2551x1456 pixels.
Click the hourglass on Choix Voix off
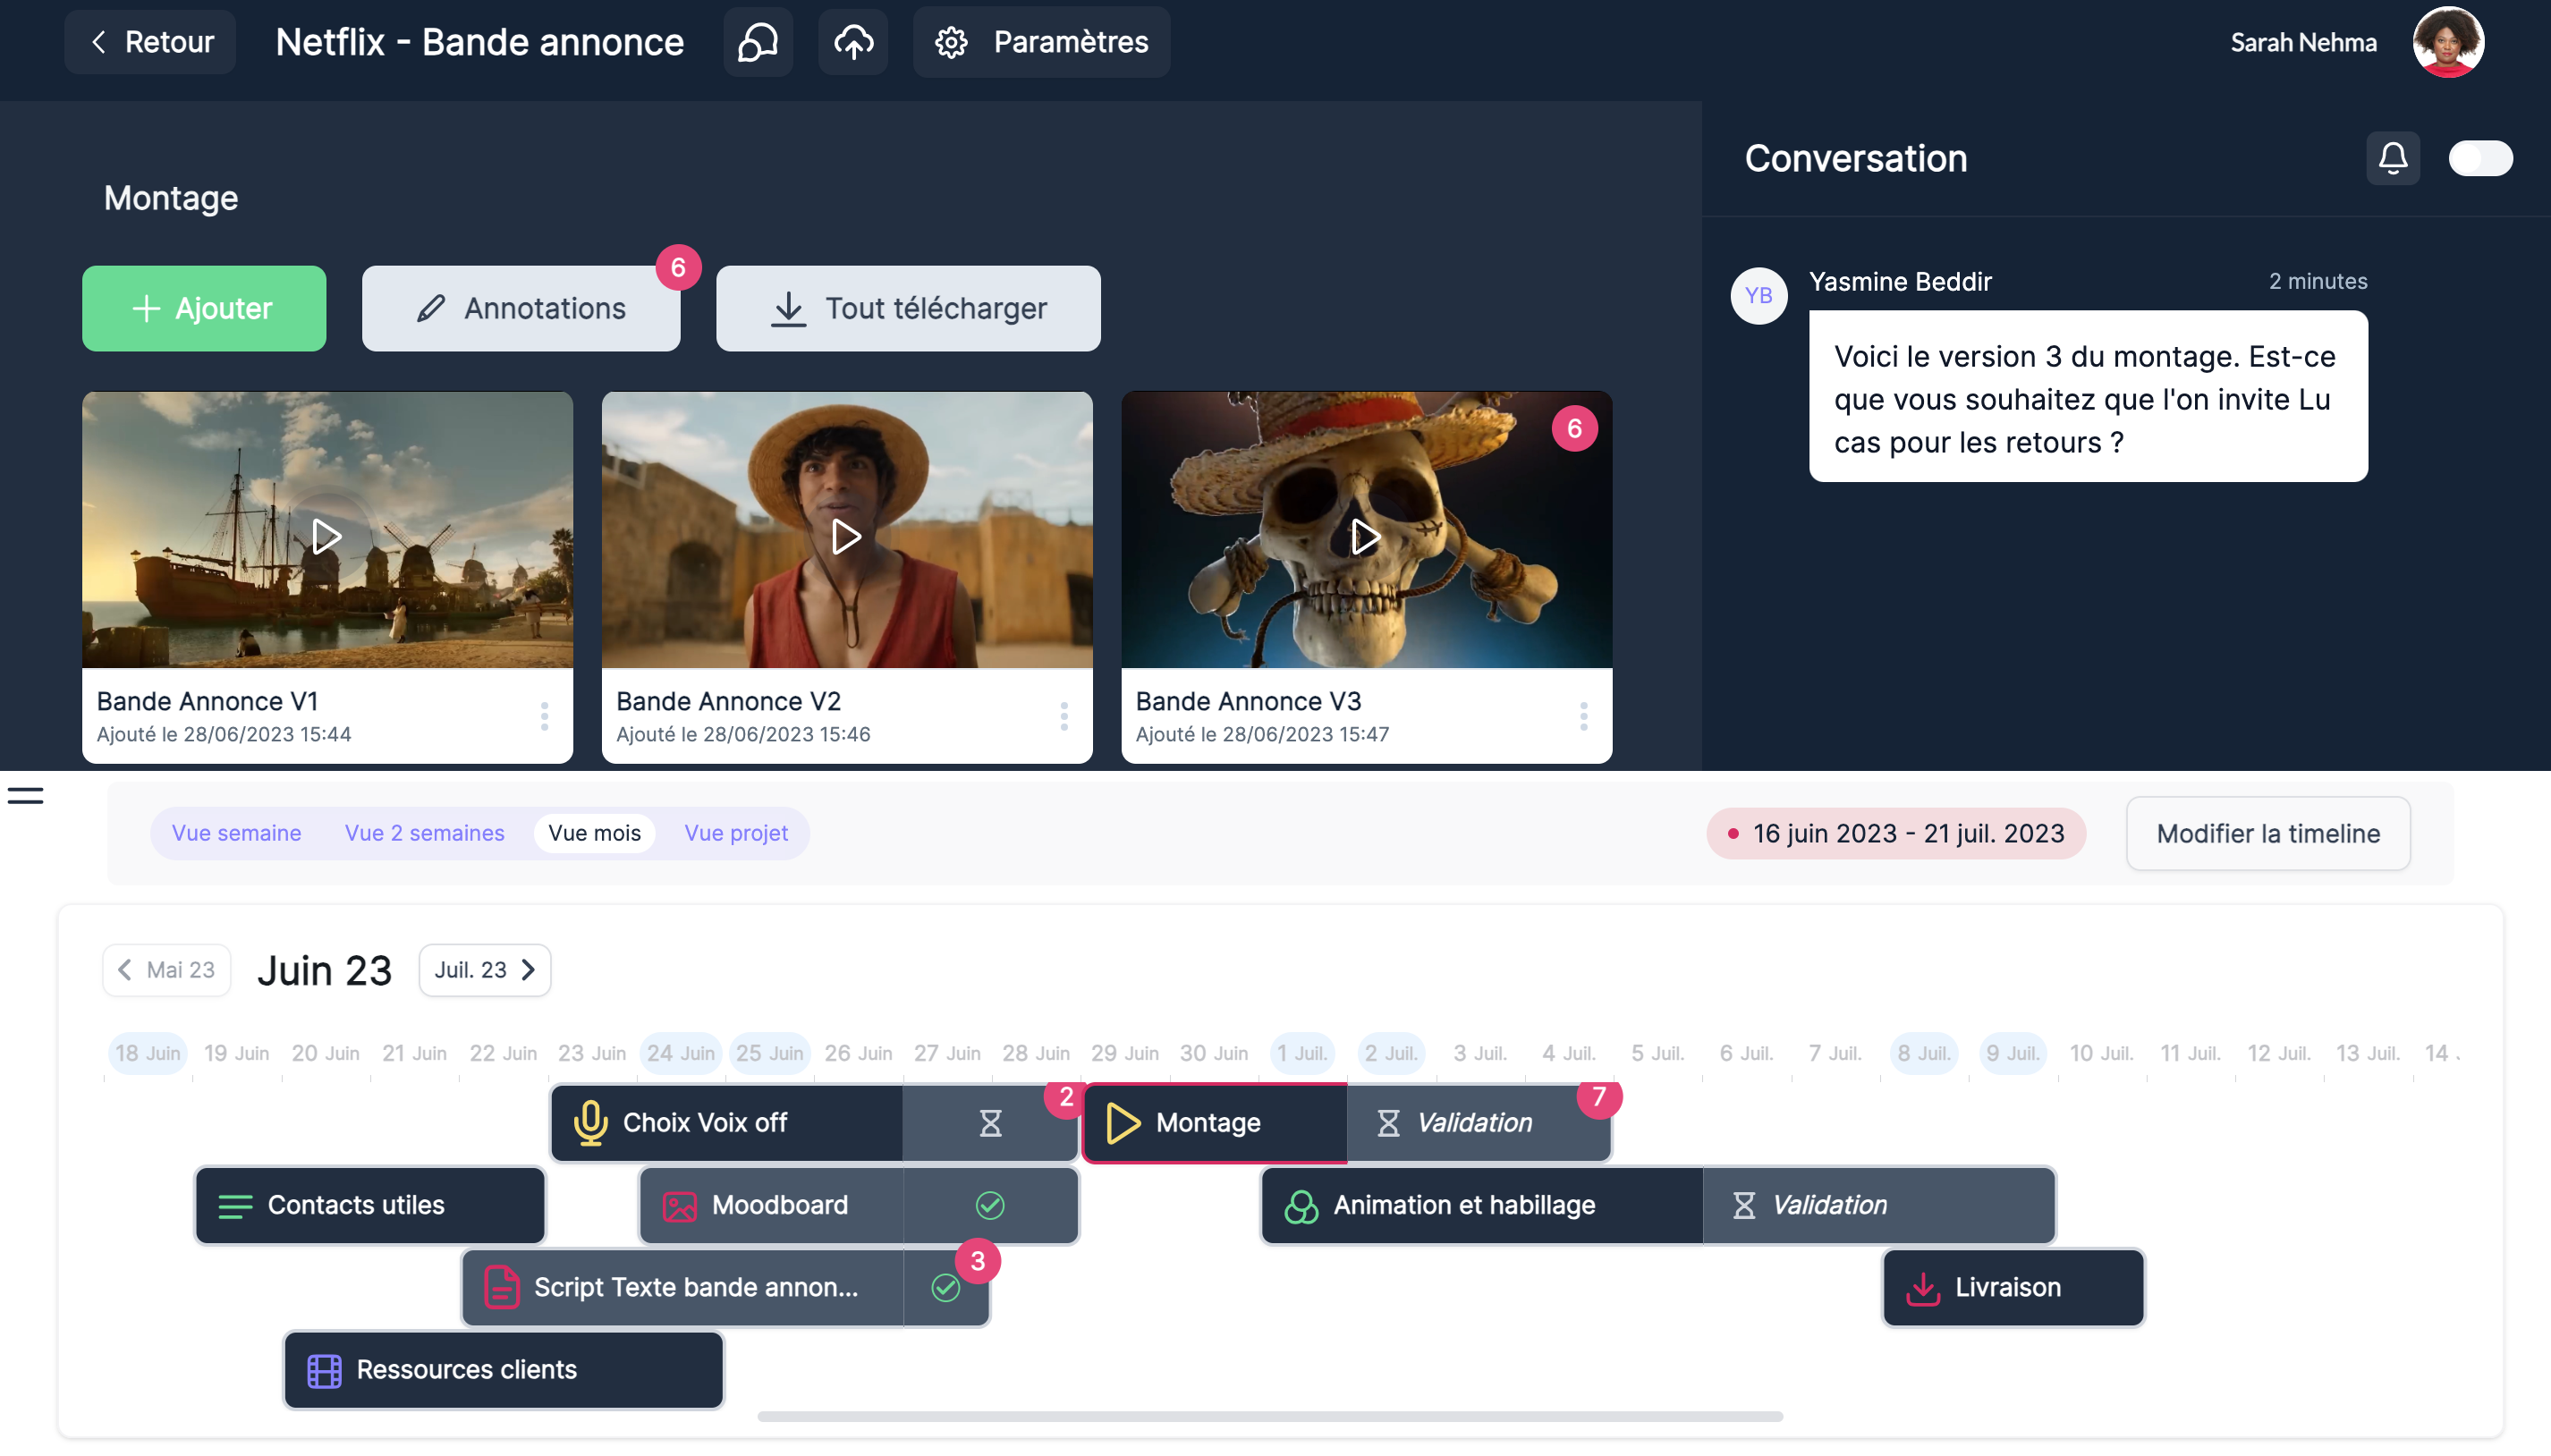pyautogui.click(x=990, y=1123)
